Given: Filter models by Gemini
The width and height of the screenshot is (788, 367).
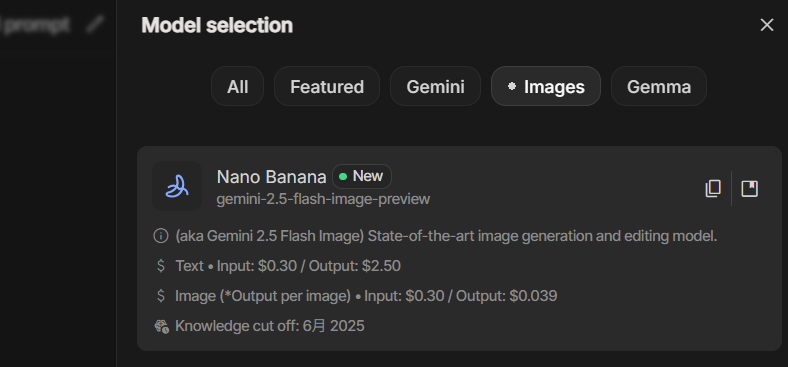Looking at the screenshot, I should pyautogui.click(x=435, y=86).
